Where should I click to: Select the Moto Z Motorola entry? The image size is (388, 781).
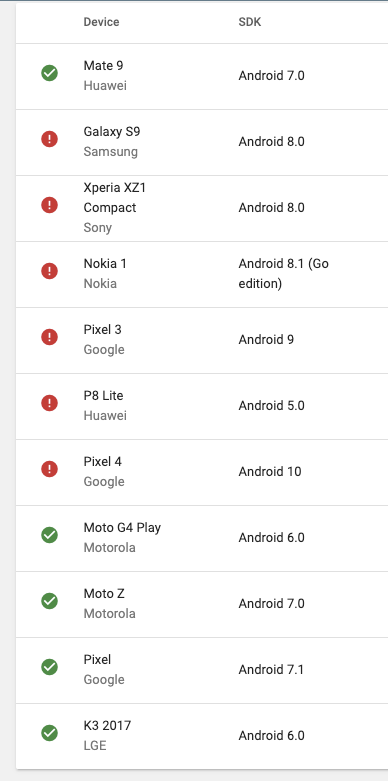coord(109,603)
